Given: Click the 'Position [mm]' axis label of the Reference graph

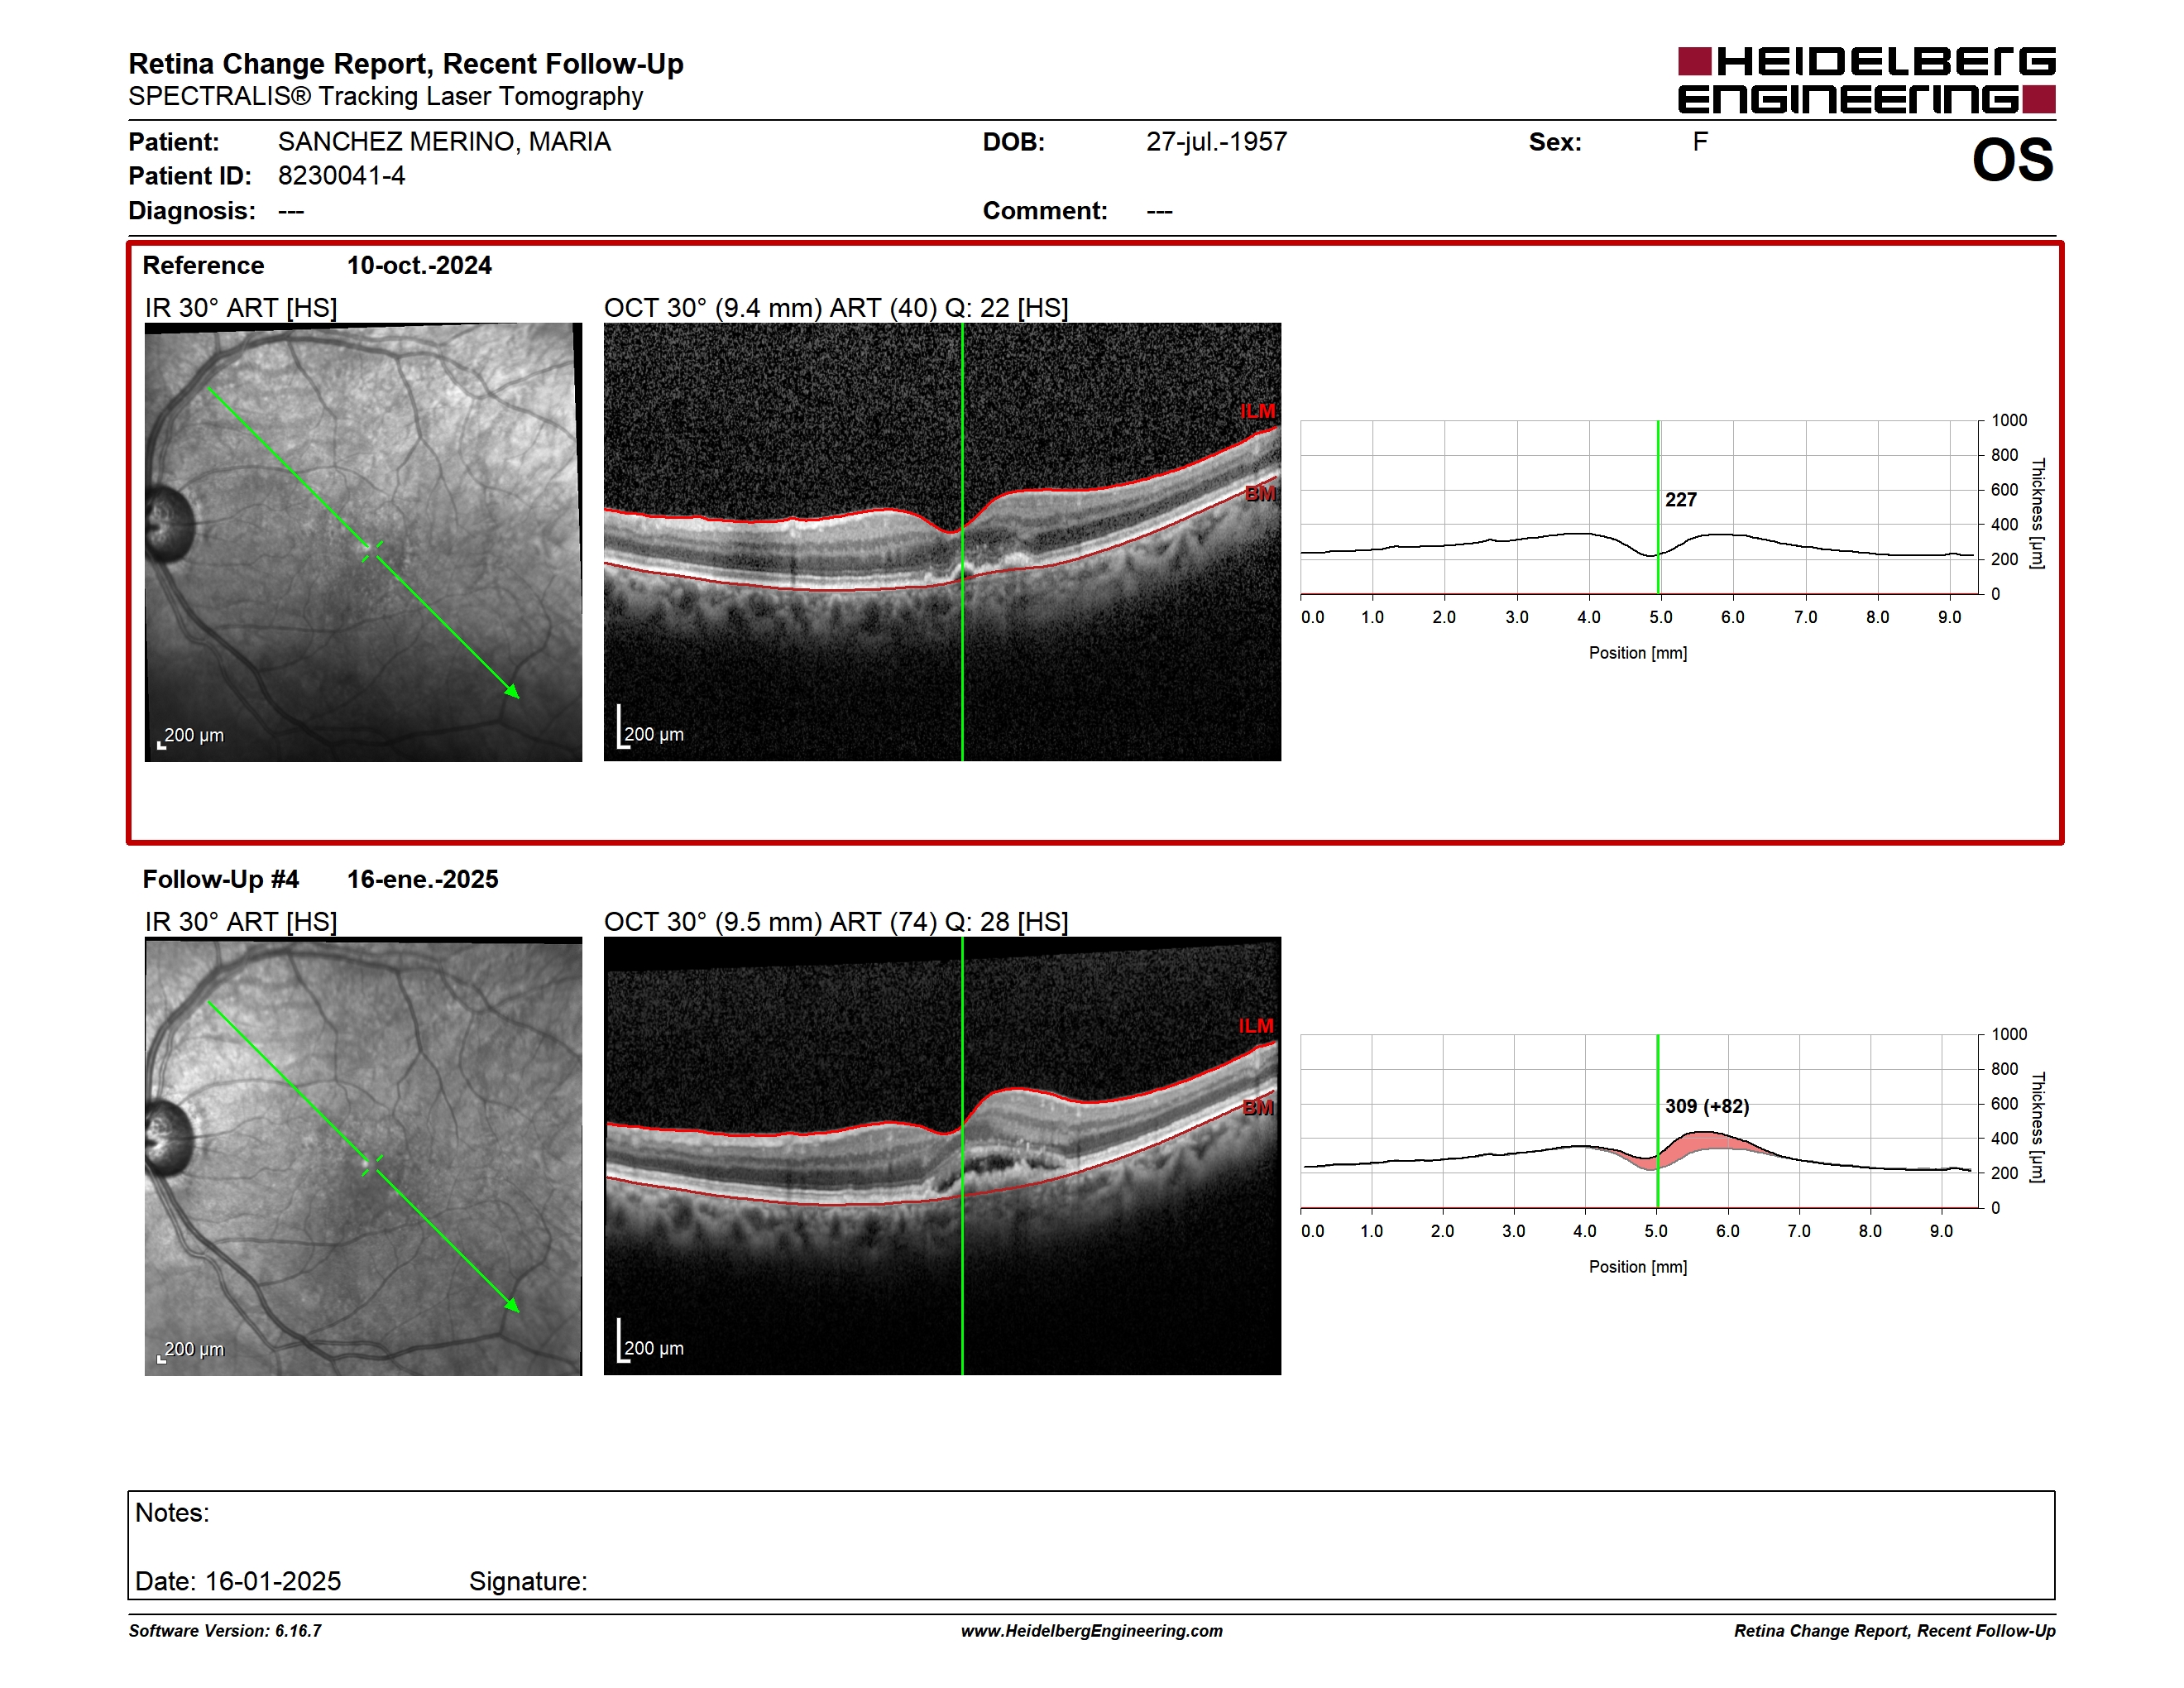Looking at the screenshot, I should 1638,653.
